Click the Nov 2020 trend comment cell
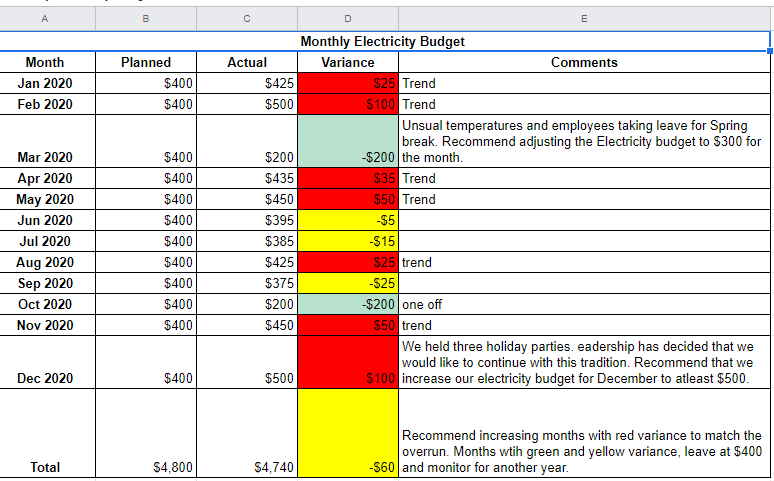Viewport: 774px width, 481px height. pyautogui.click(x=584, y=325)
